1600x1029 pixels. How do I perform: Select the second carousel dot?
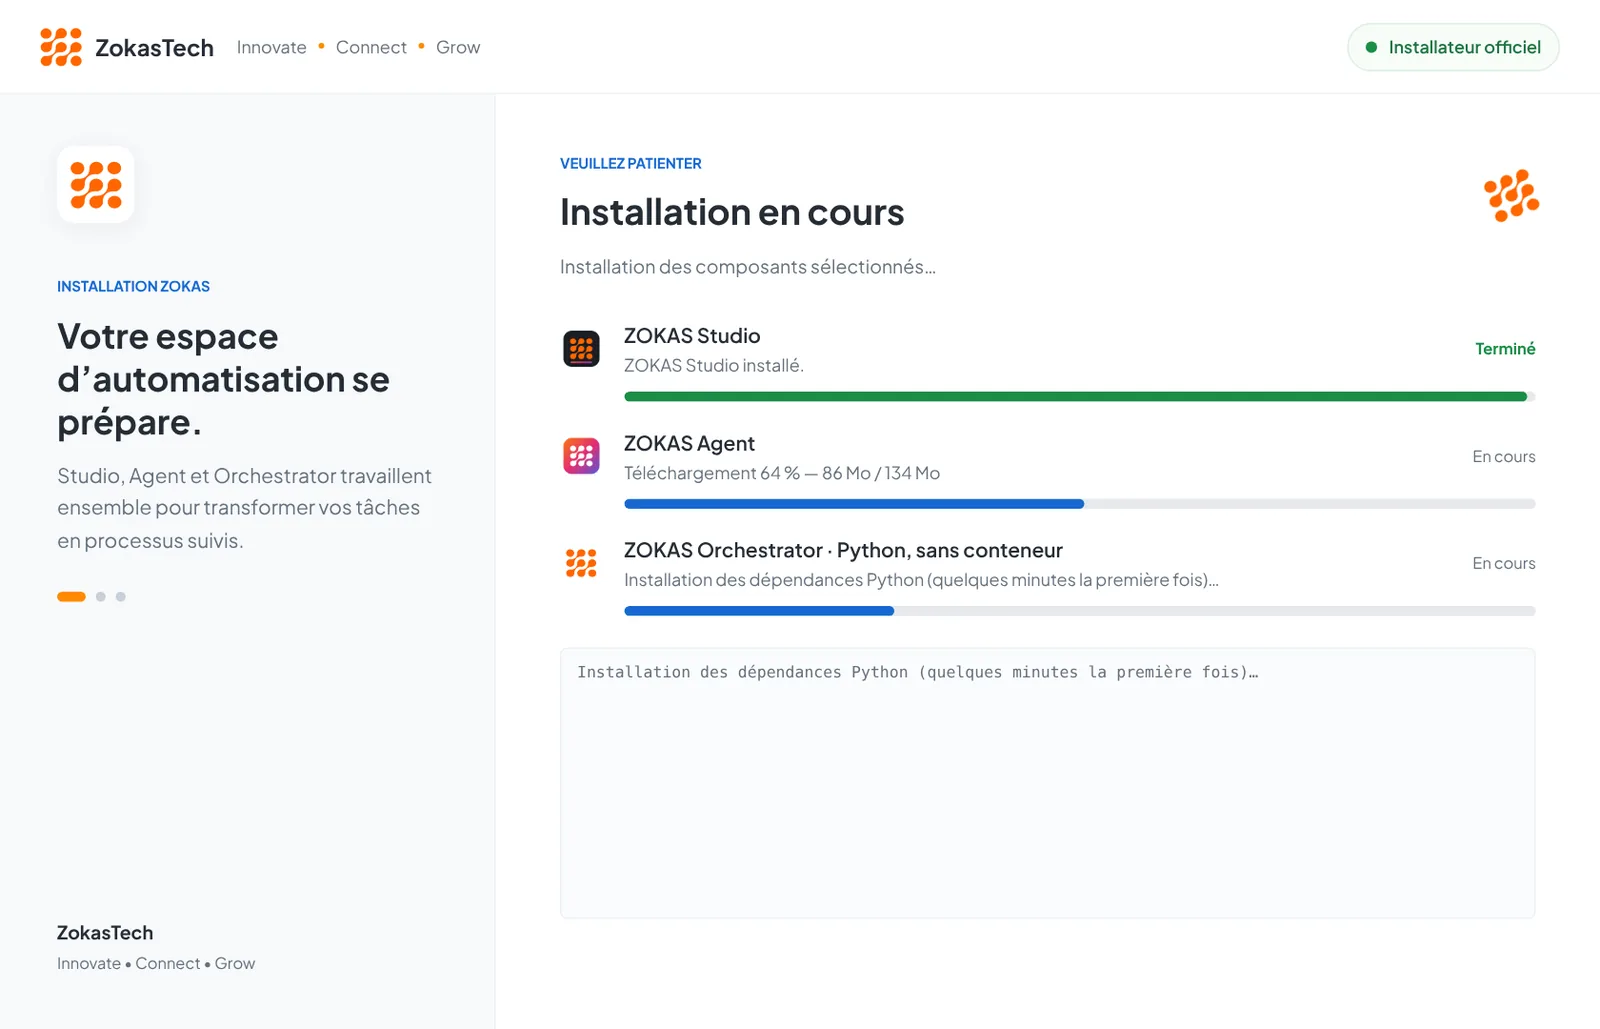[x=101, y=597]
